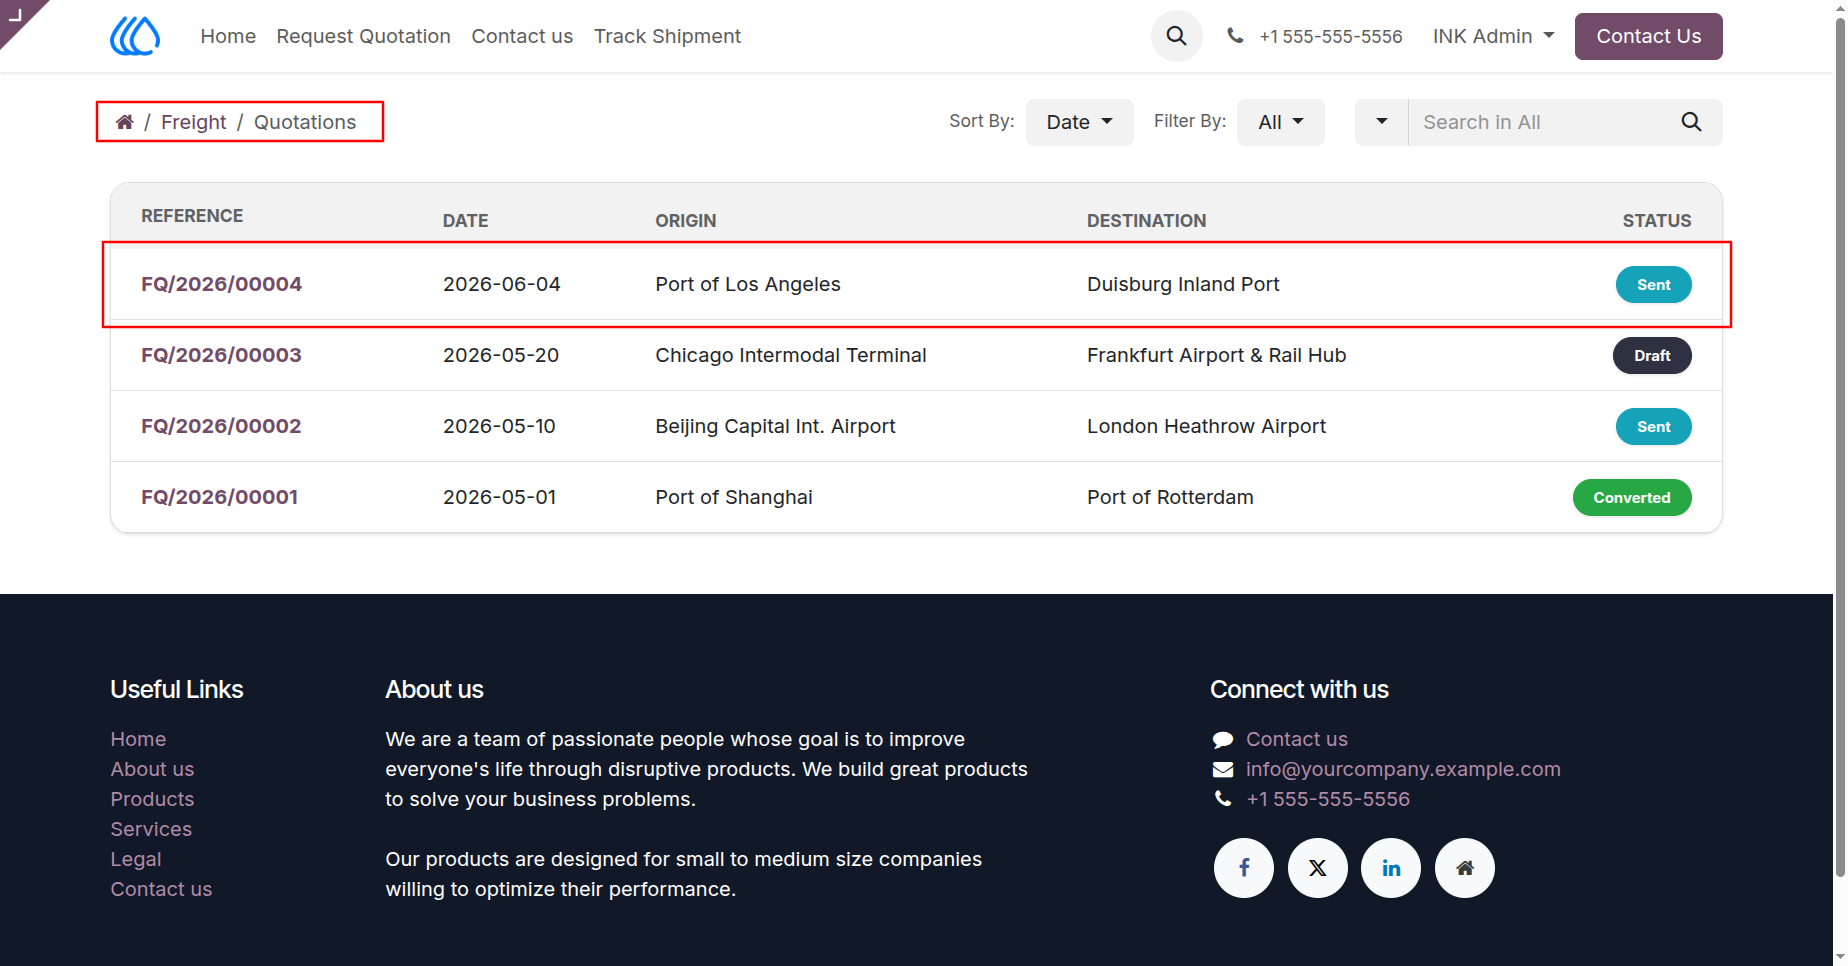This screenshot has height=966, width=1848.
Task: Click the corner editor toggle icon top-left
Action: (x=17, y=15)
